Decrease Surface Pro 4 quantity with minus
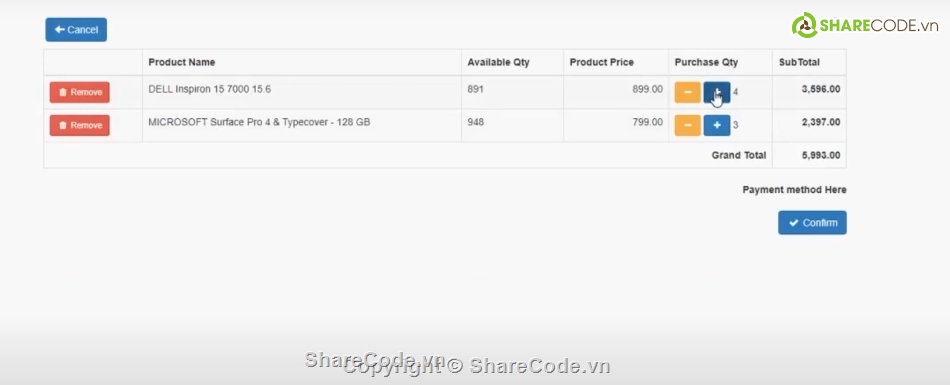The image size is (950, 385). 688,126
